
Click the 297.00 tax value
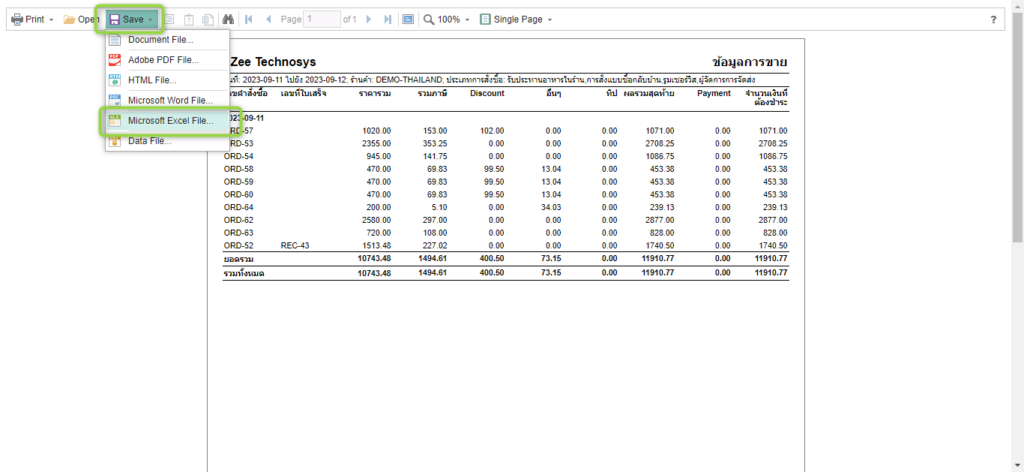pos(435,219)
